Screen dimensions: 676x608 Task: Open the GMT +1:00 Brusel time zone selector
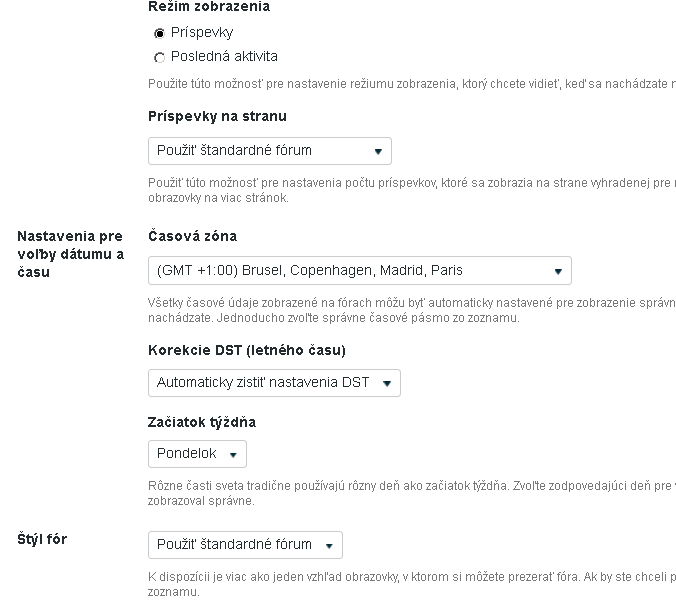(360, 270)
